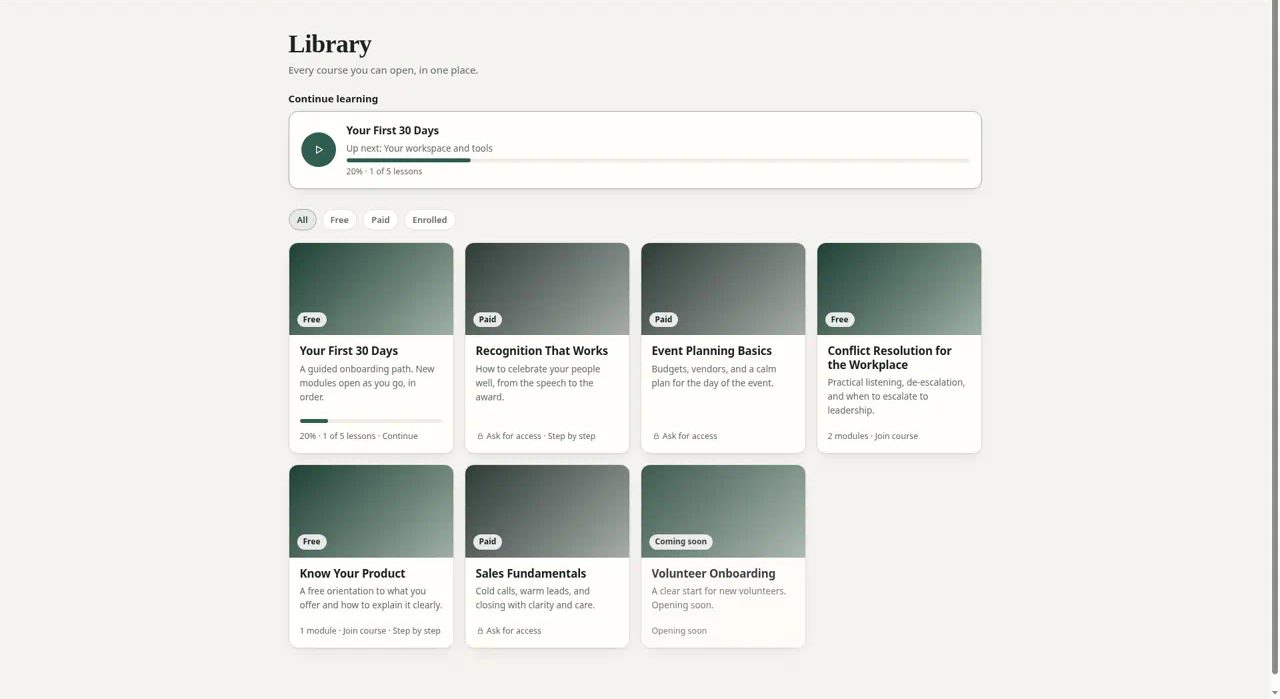This screenshot has height=699, width=1280.
Task: Click lock icon on Sales Fundamentals card
Action: click(x=480, y=631)
